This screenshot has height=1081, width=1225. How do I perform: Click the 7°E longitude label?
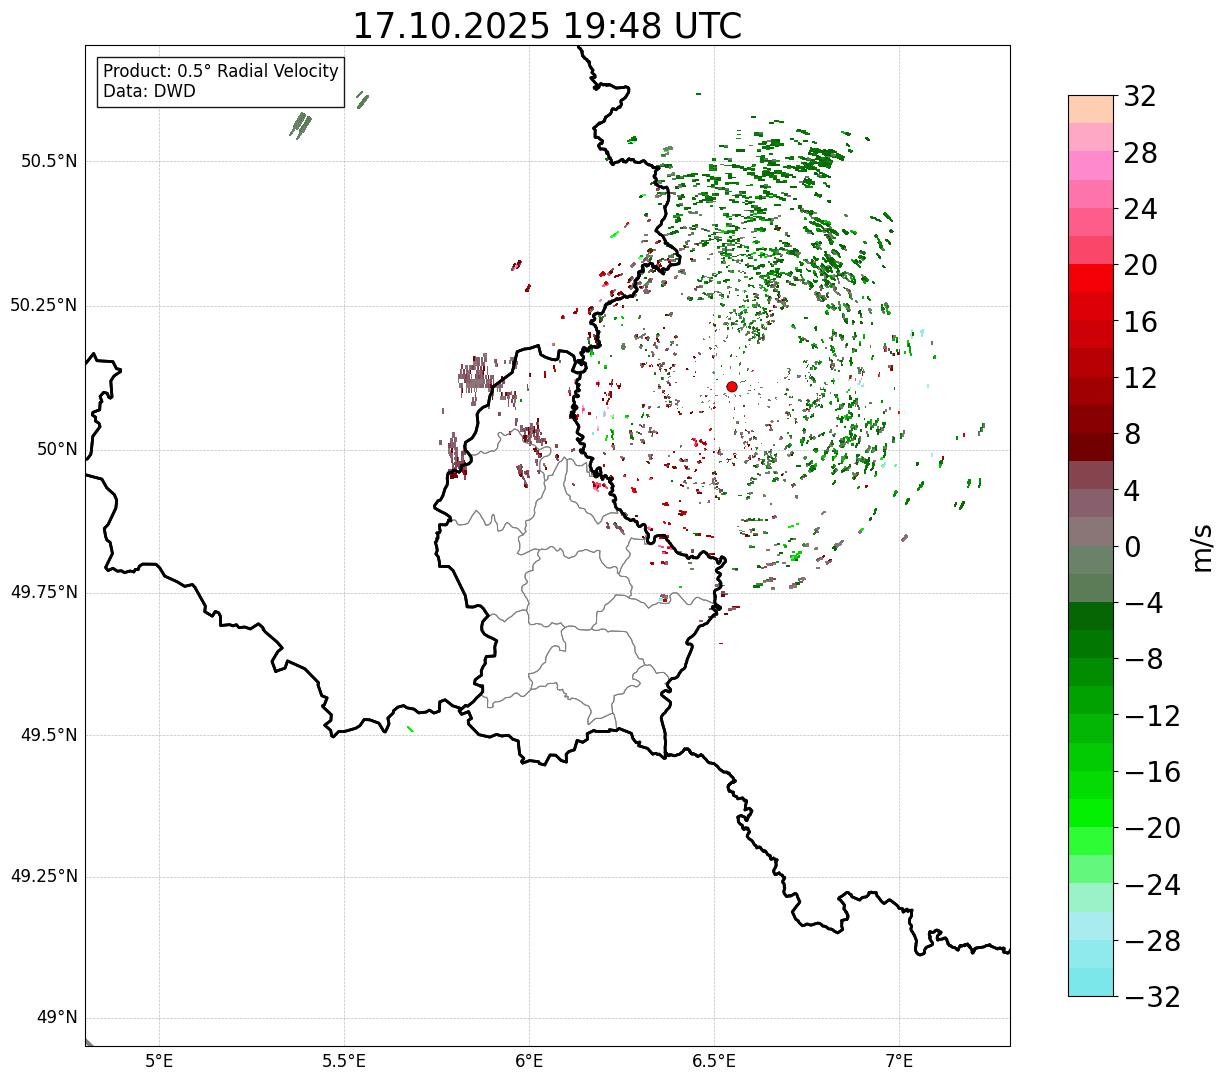tap(899, 1060)
